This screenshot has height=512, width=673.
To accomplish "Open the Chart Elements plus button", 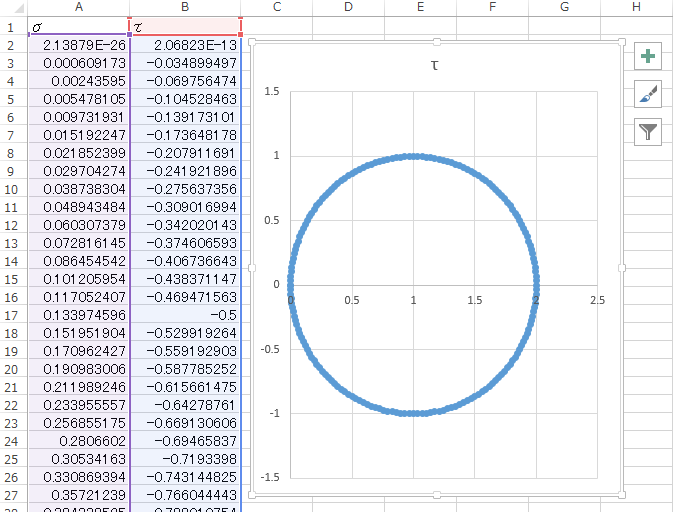I will point(648,56).
